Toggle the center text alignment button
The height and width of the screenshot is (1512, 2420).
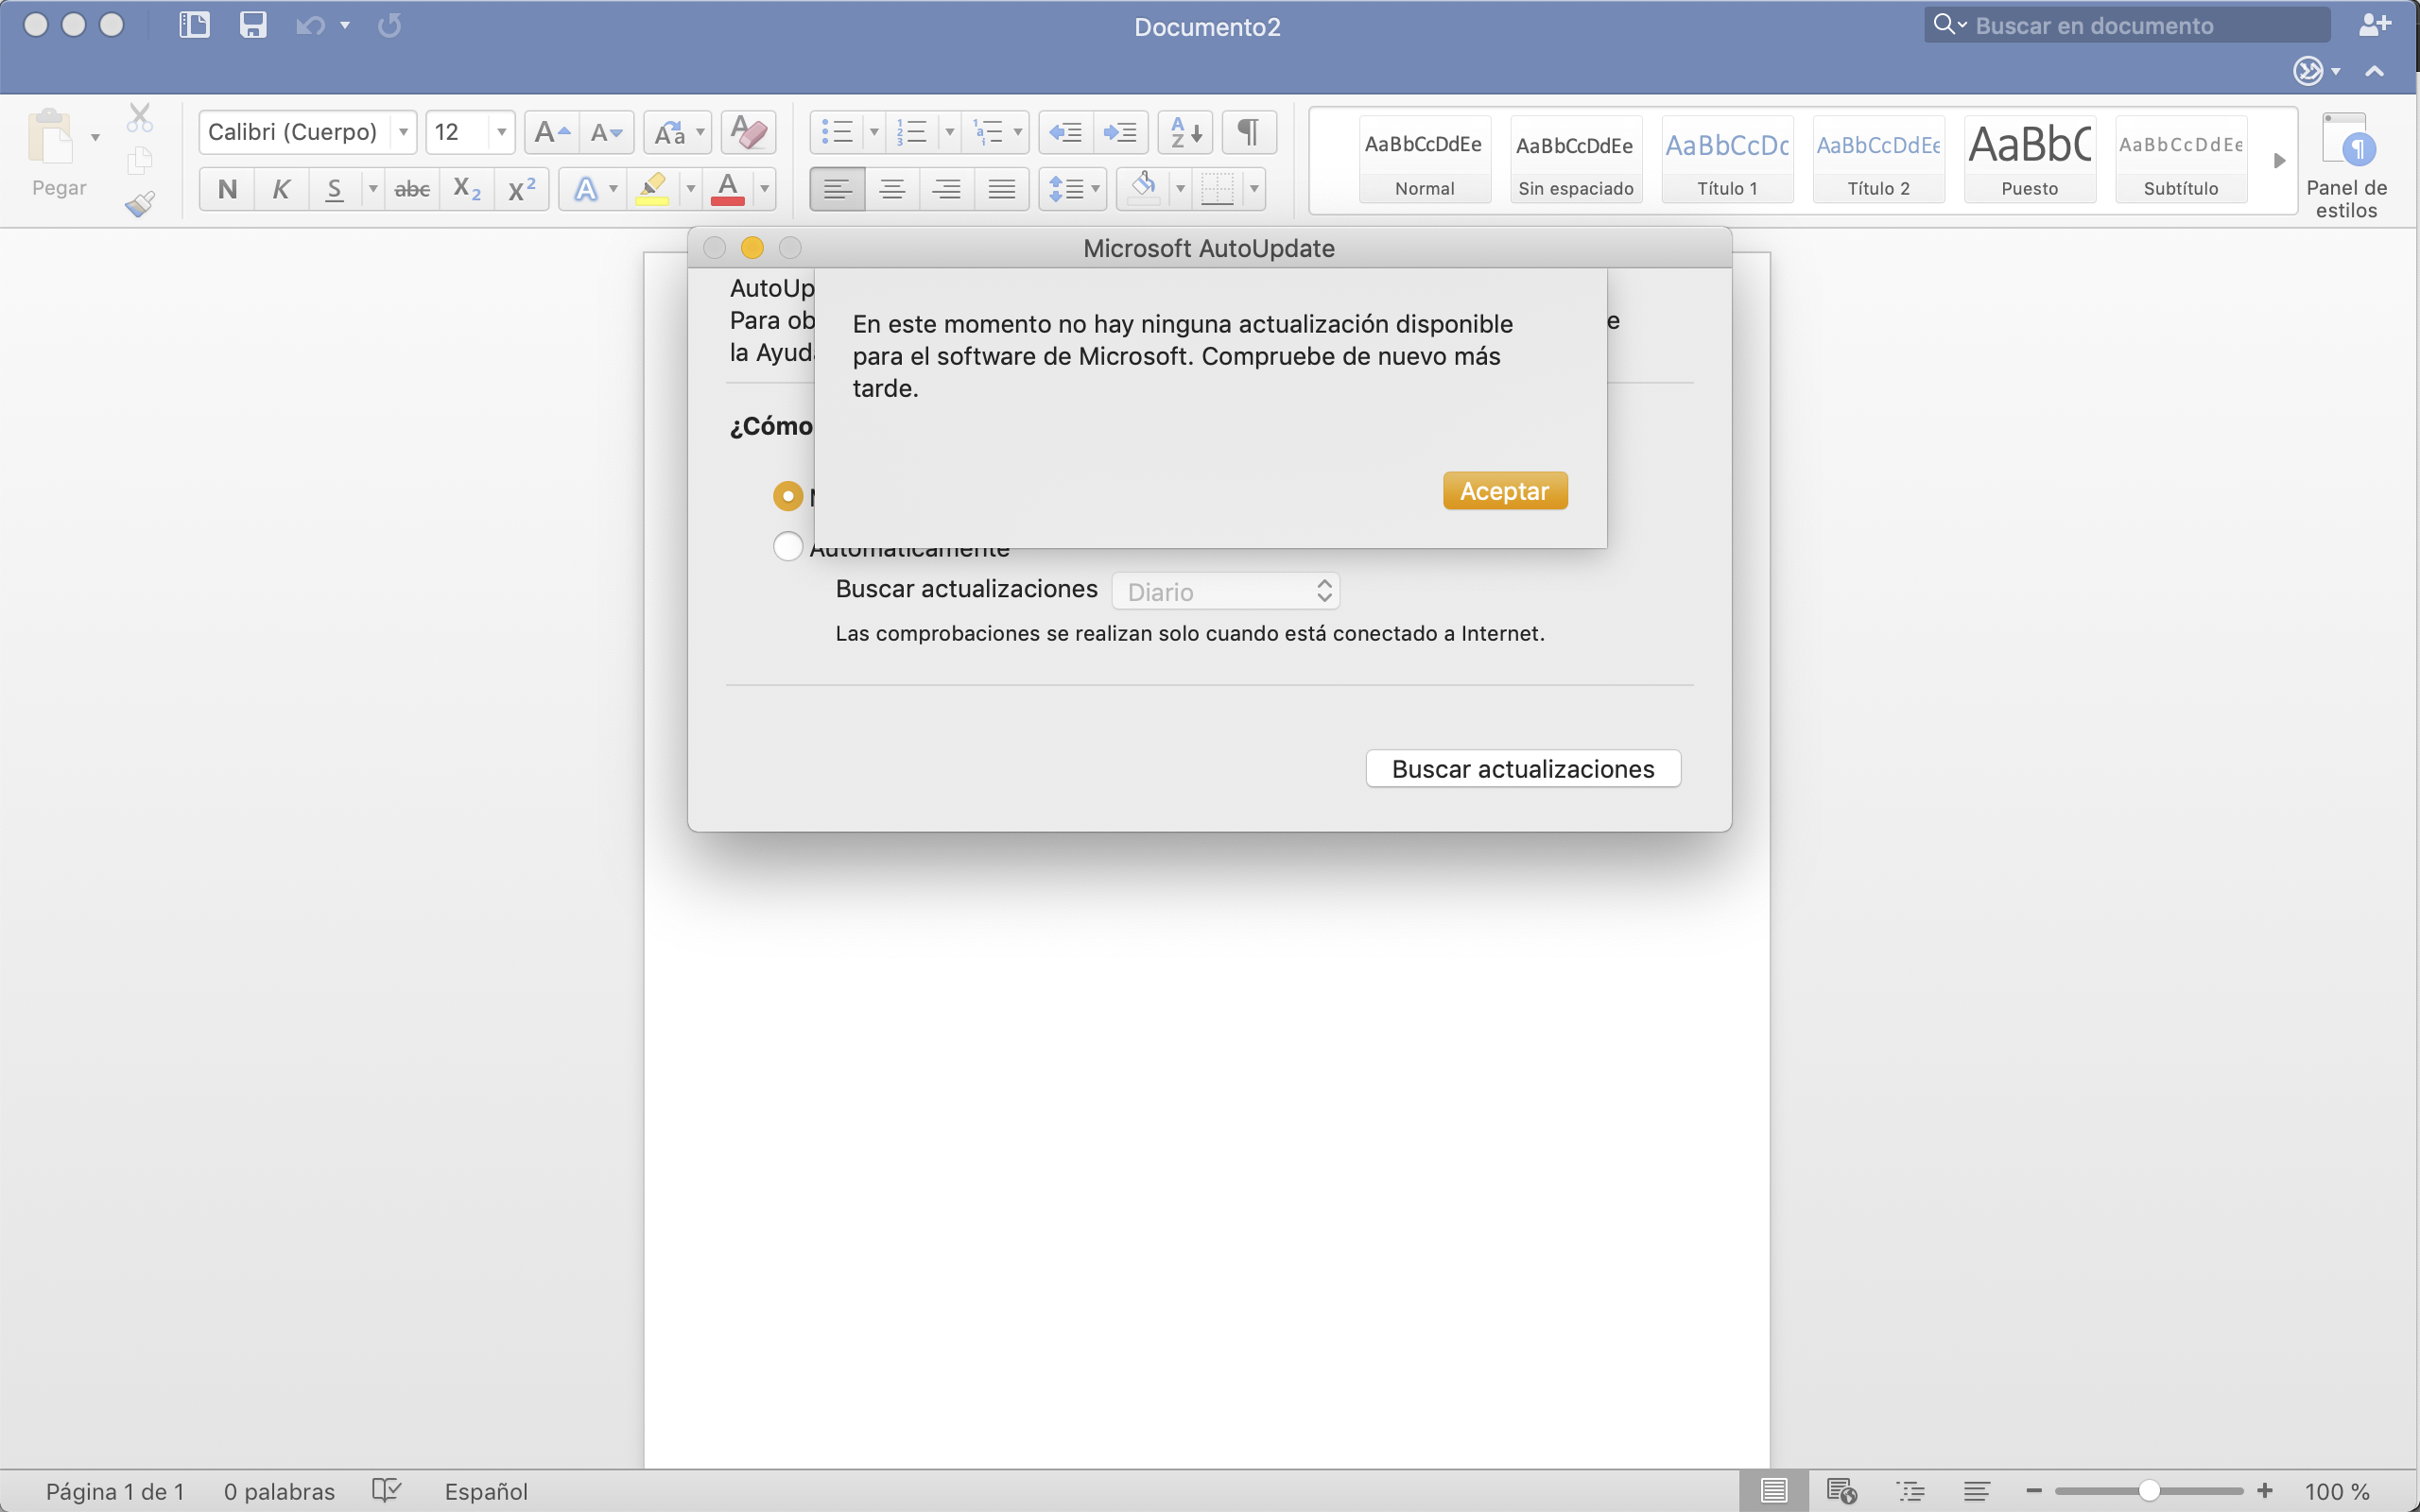(892, 189)
